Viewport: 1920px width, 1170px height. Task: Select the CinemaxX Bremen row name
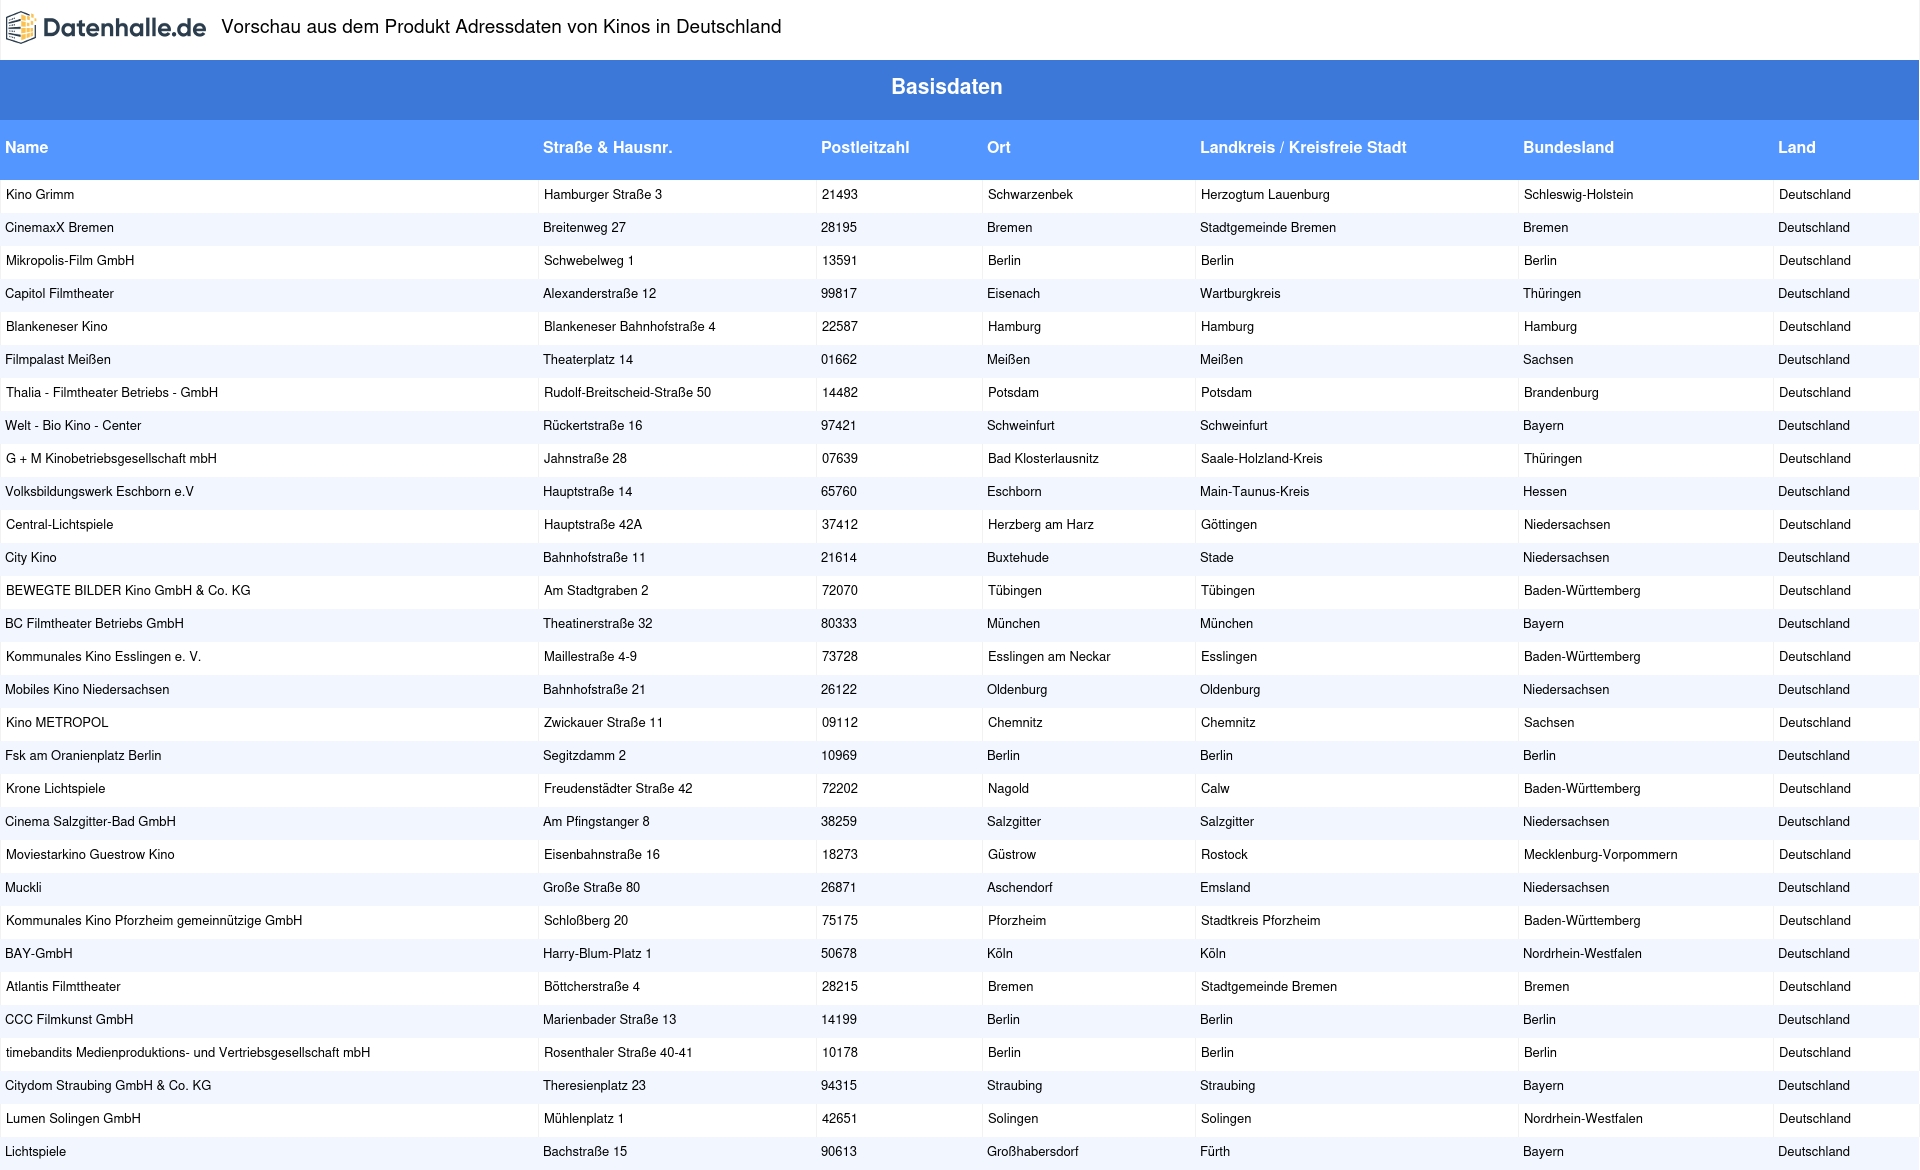(x=59, y=228)
